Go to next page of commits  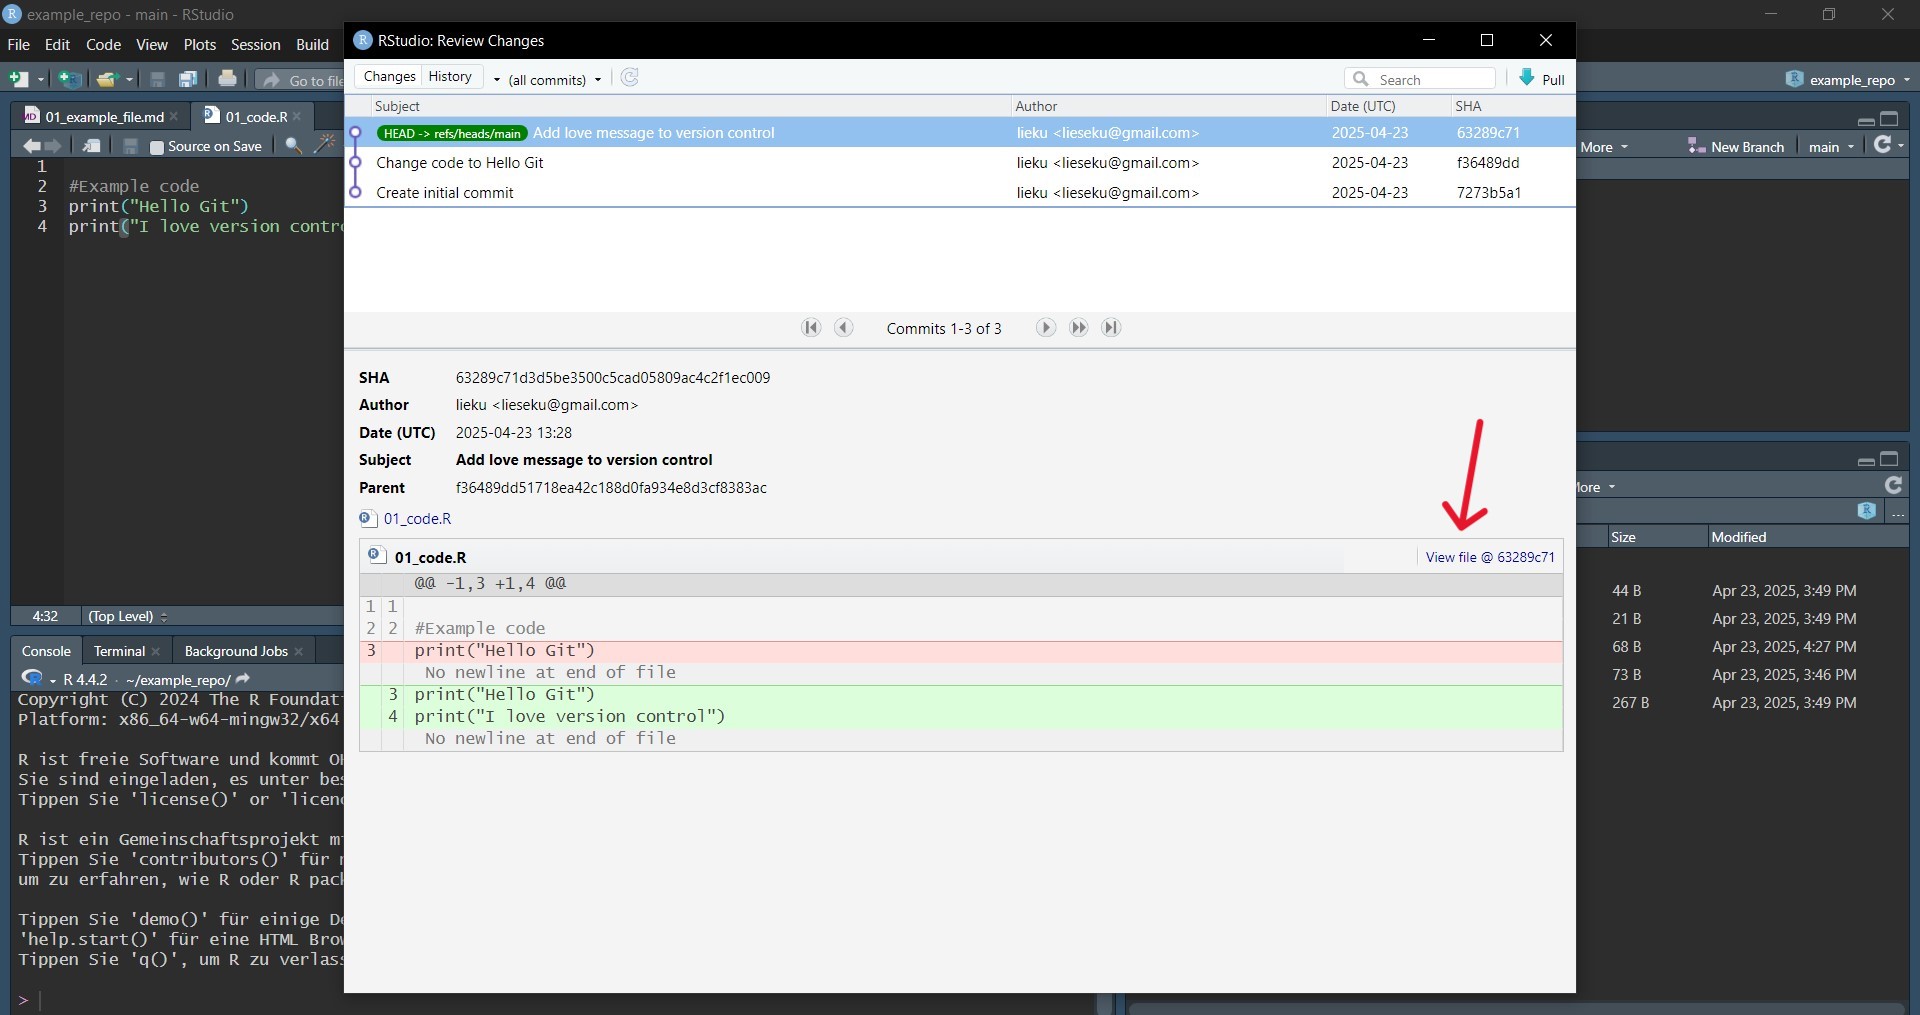[x=1045, y=327]
